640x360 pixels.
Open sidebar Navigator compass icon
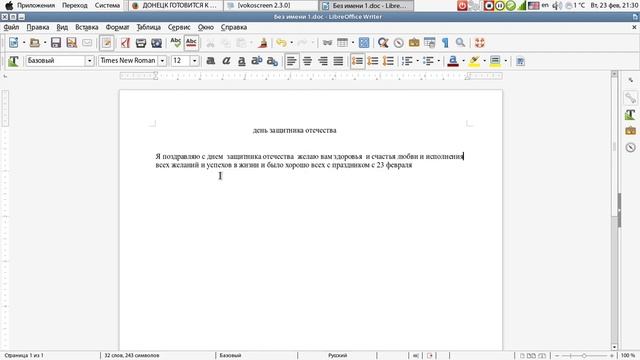631,147
